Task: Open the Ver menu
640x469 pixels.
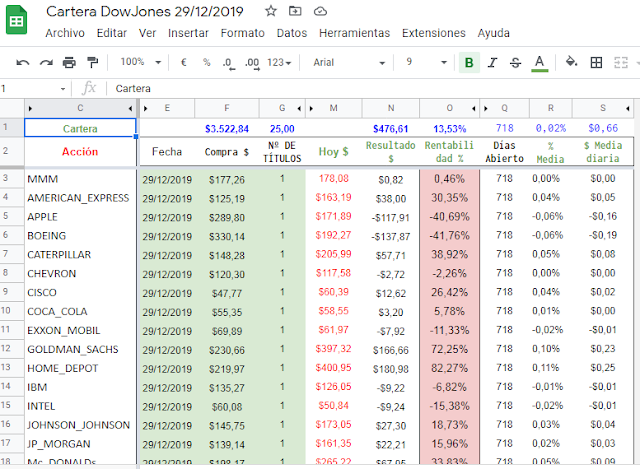Action: pos(147,33)
